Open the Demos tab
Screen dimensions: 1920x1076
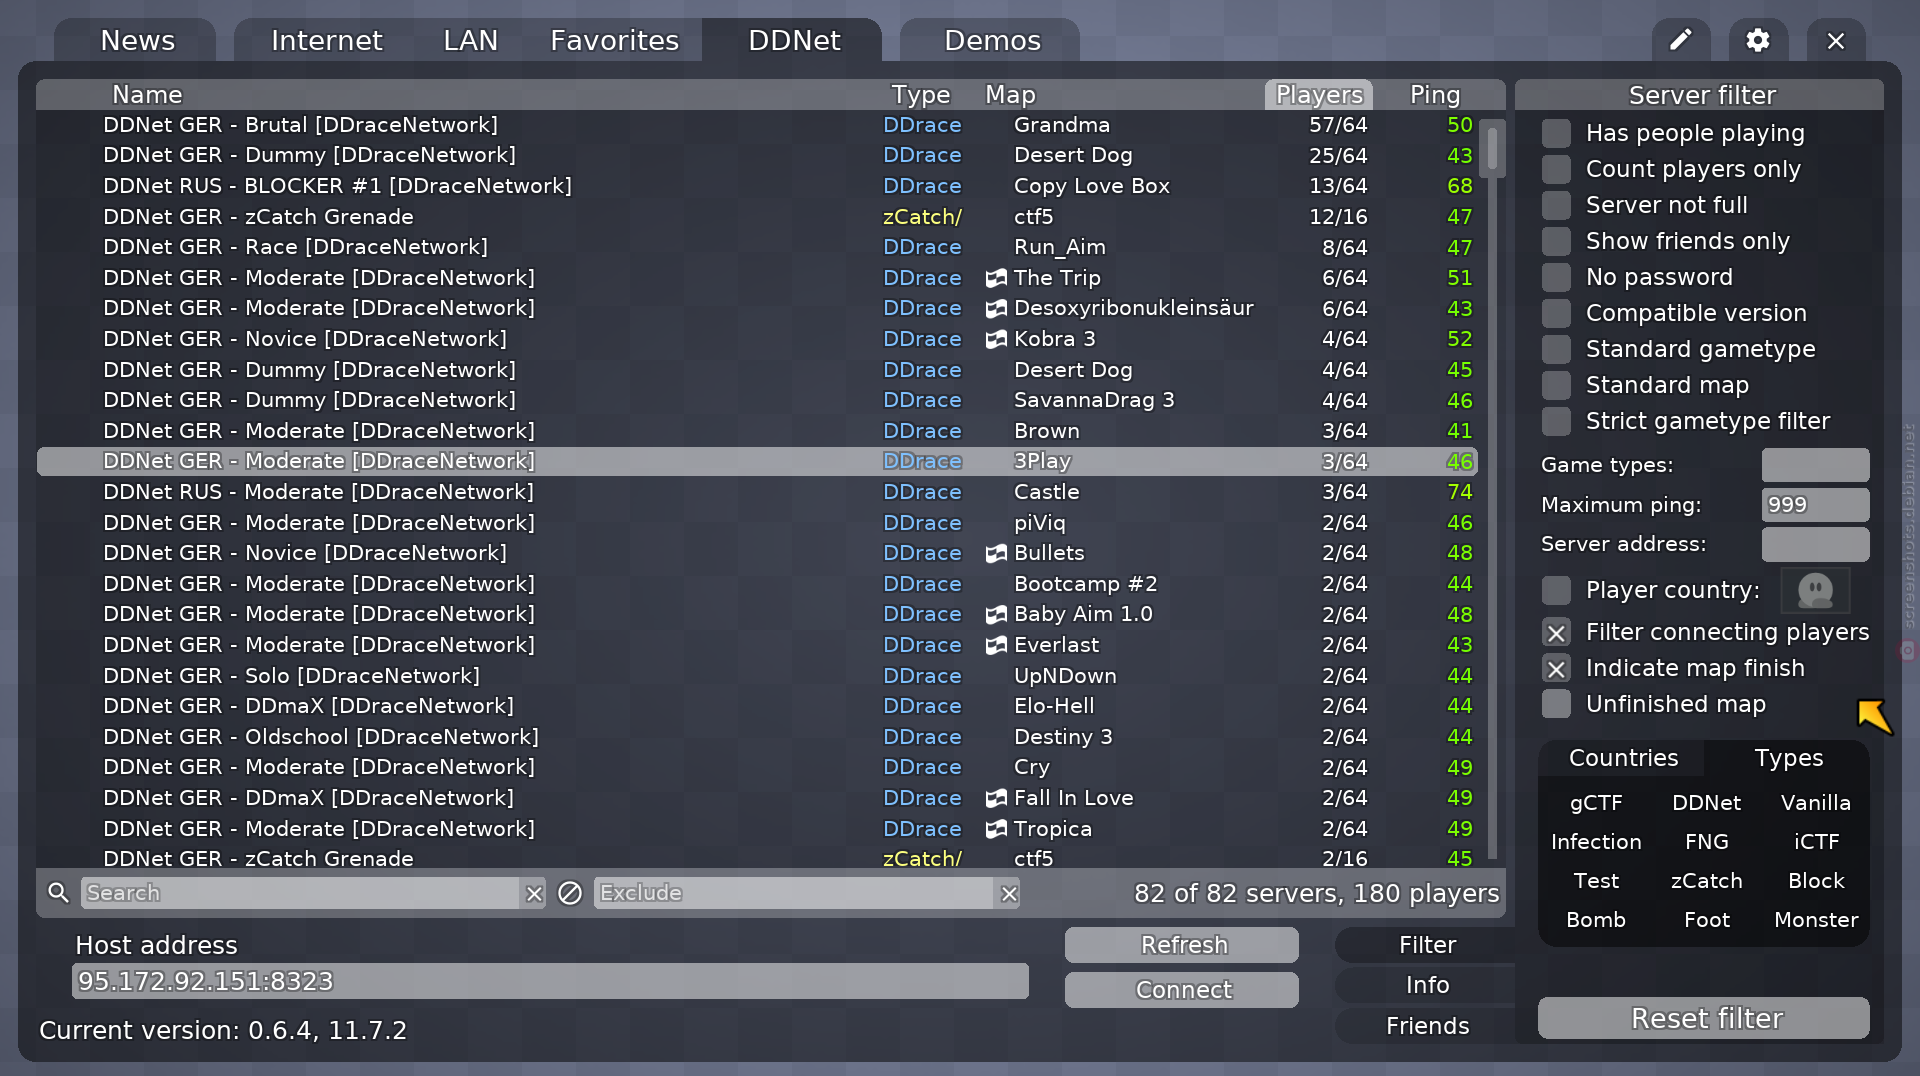992,40
